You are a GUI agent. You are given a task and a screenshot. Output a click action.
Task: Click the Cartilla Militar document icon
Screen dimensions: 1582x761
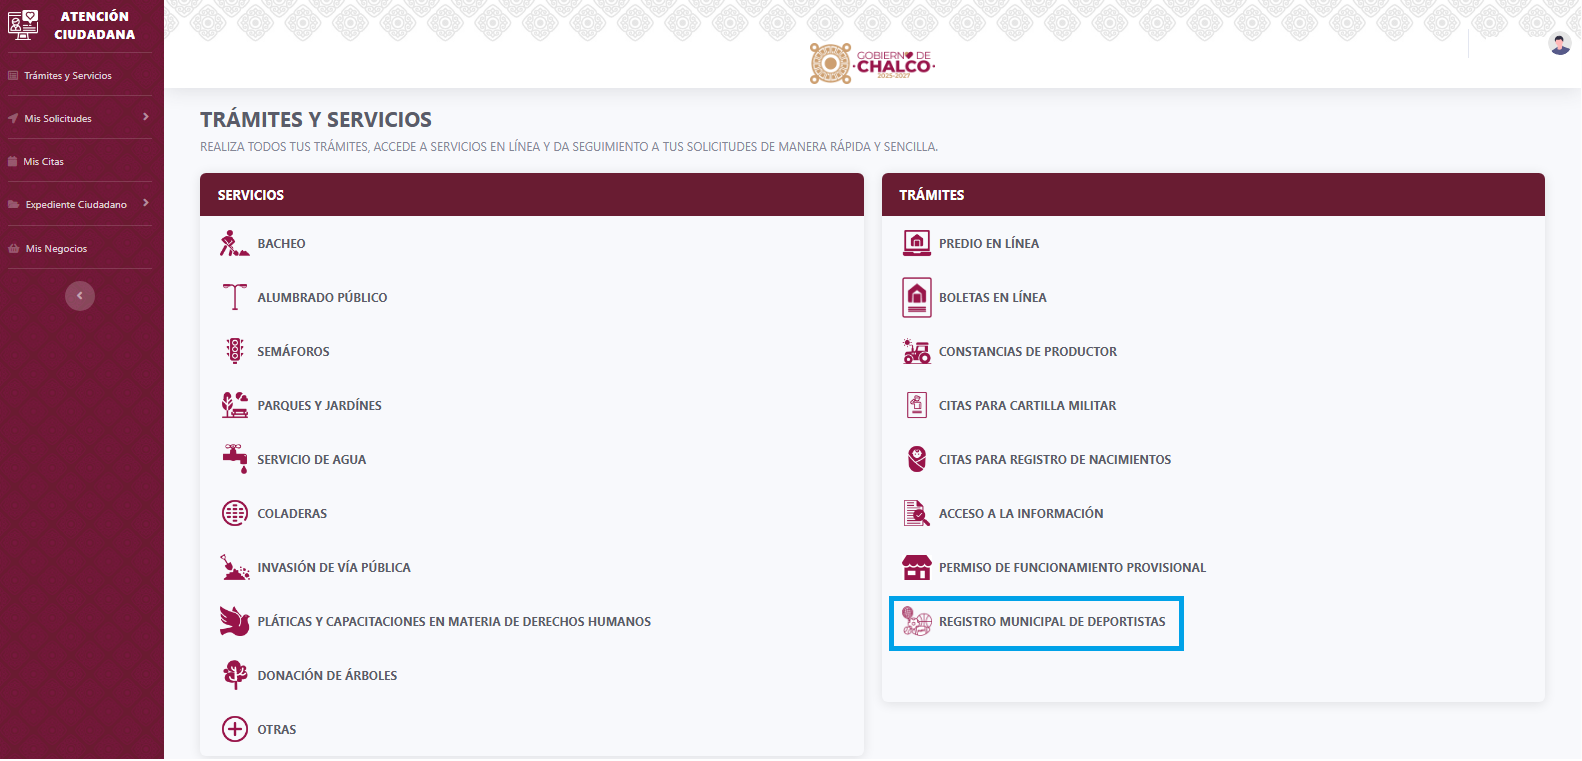click(917, 405)
